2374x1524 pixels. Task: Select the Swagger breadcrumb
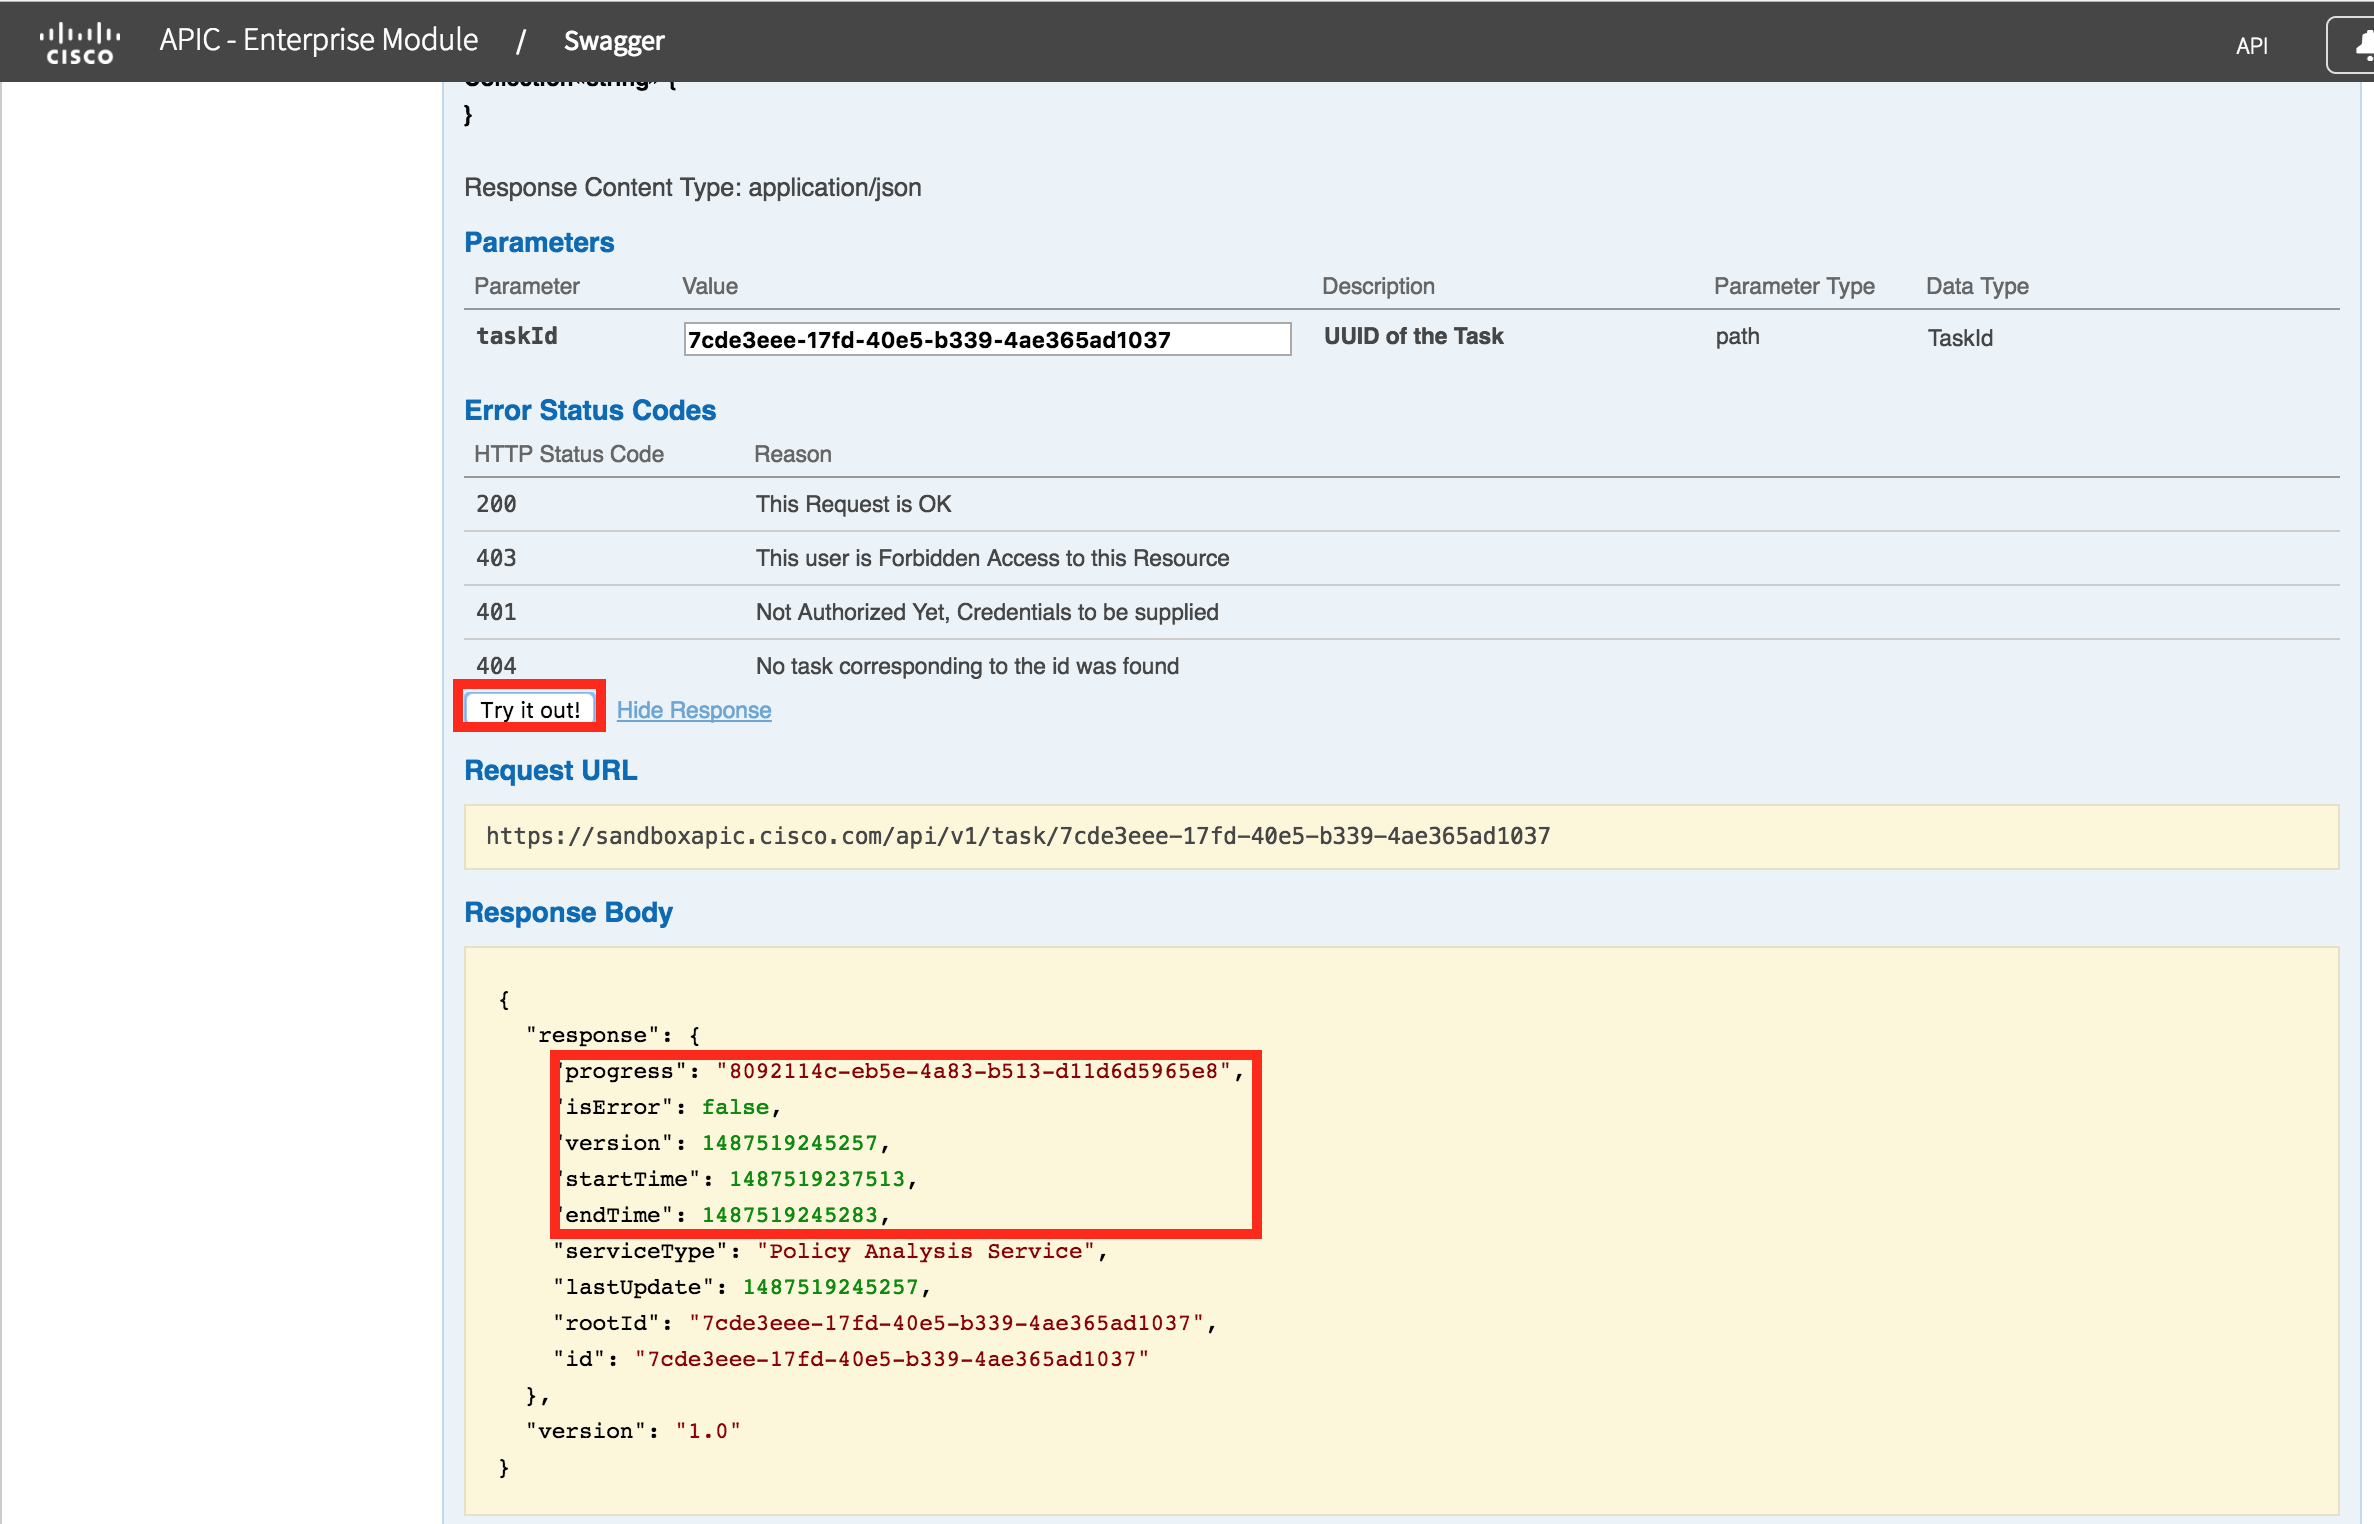[613, 41]
